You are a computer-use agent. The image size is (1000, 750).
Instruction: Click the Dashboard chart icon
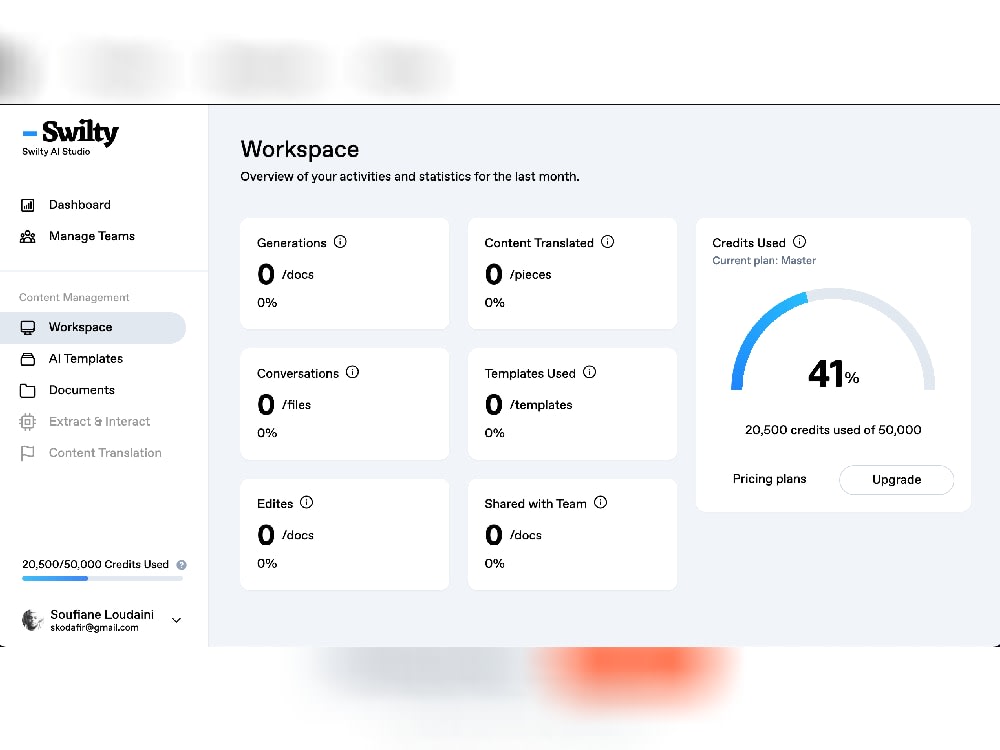tap(27, 205)
